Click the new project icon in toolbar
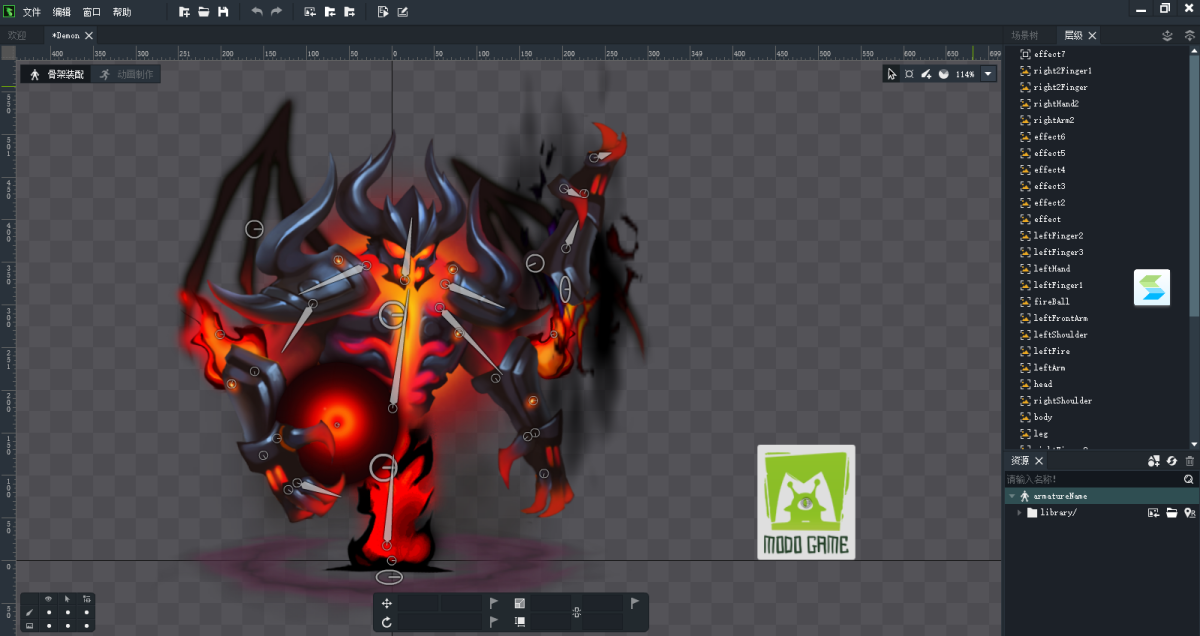The height and width of the screenshot is (636, 1200). coord(184,12)
